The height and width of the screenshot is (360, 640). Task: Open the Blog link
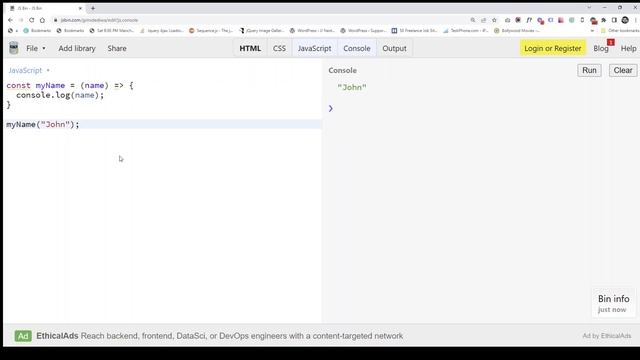pyautogui.click(x=601, y=48)
